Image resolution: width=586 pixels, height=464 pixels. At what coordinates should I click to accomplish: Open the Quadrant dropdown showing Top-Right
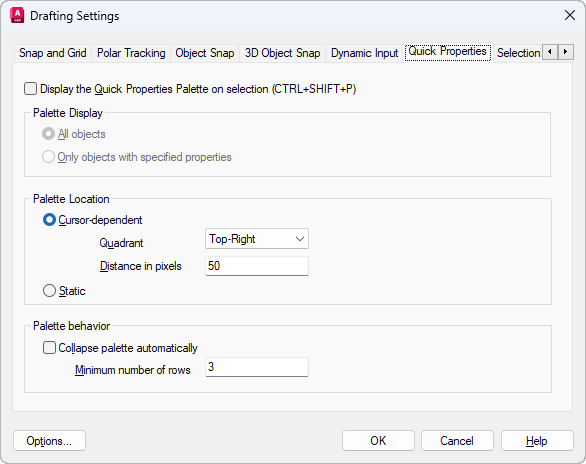coord(257,239)
